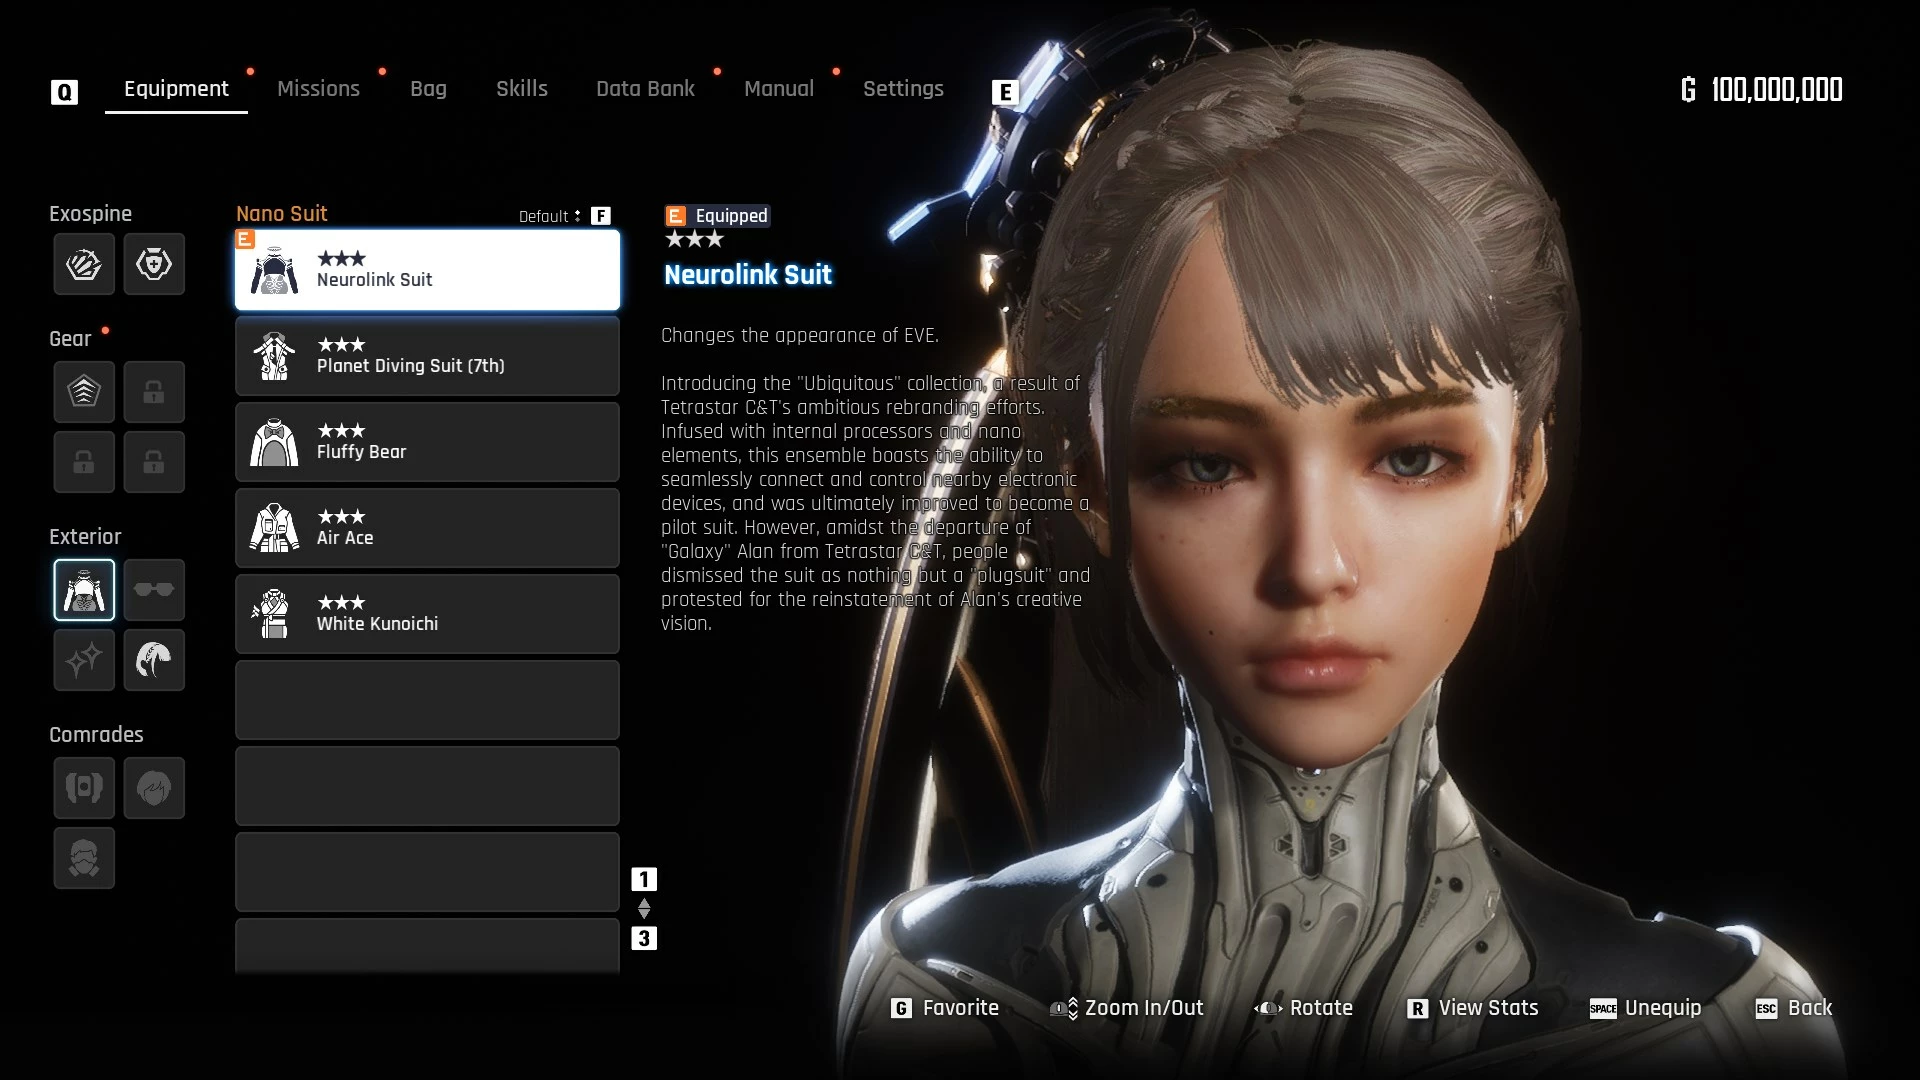Click the first empty outfit slot below White Kunoichi
Image resolution: width=1920 pixels, height=1080 pixels.
[427, 700]
